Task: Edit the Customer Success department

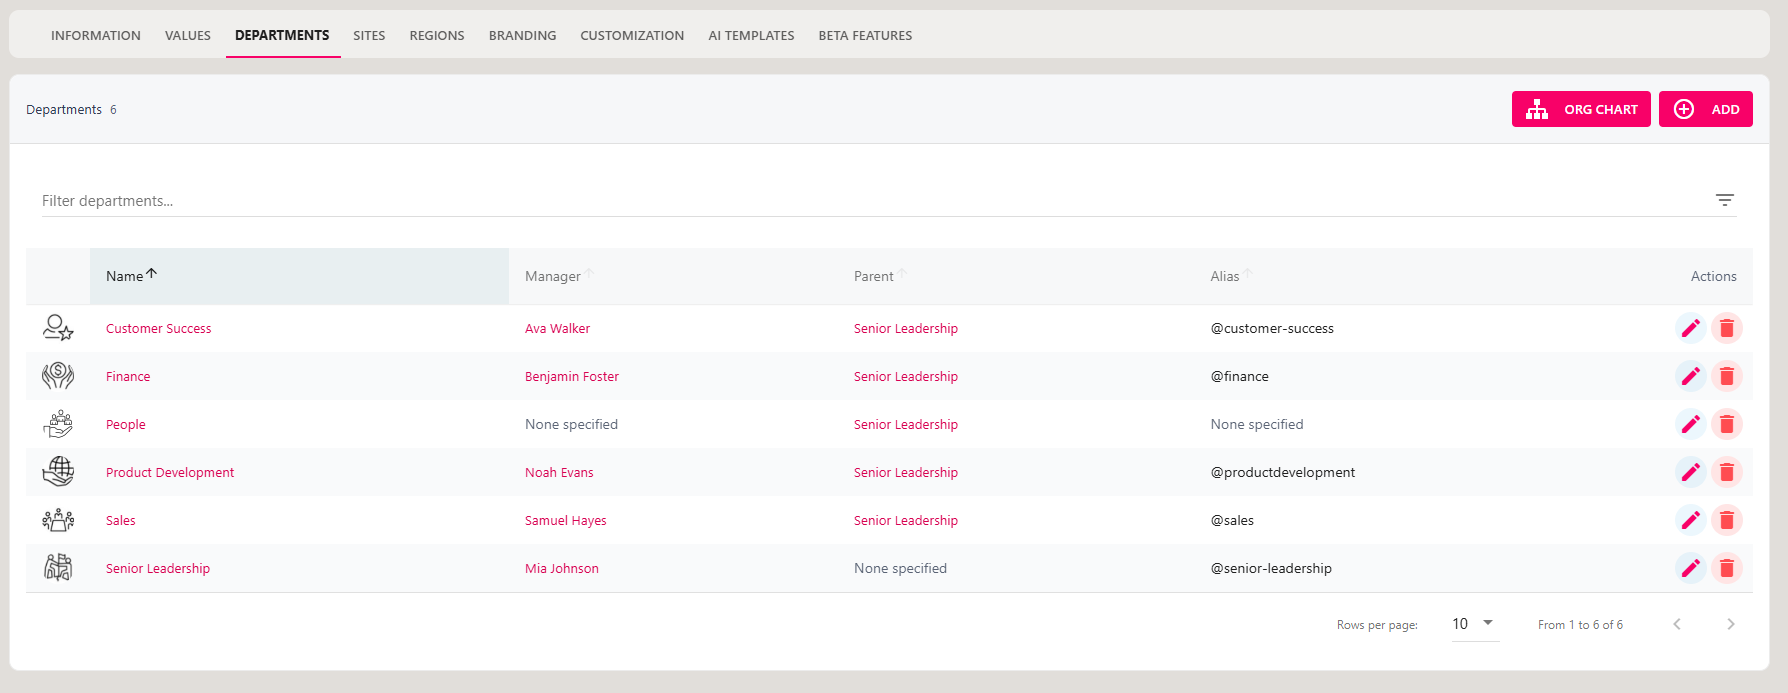Action: coord(1690,328)
